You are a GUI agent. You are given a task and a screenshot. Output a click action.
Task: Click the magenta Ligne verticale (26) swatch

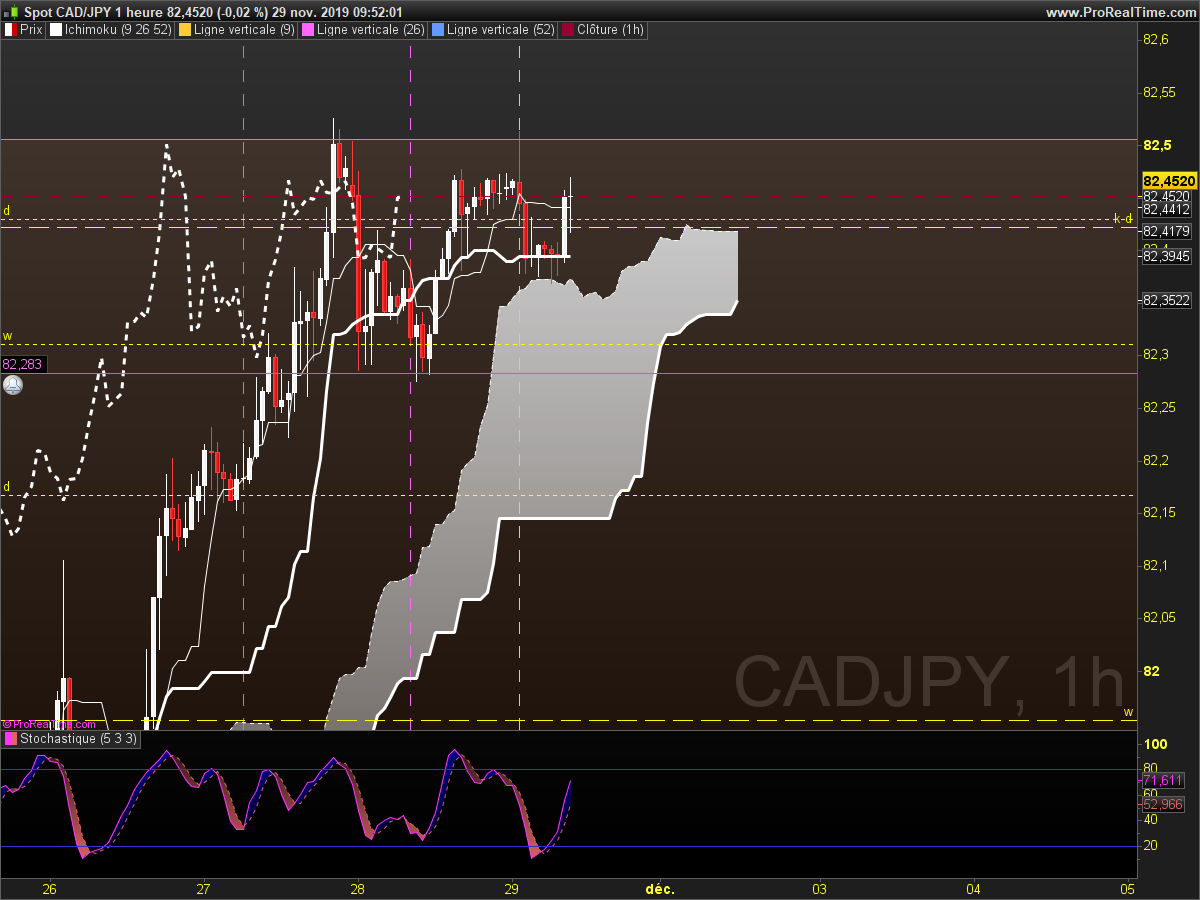309,30
